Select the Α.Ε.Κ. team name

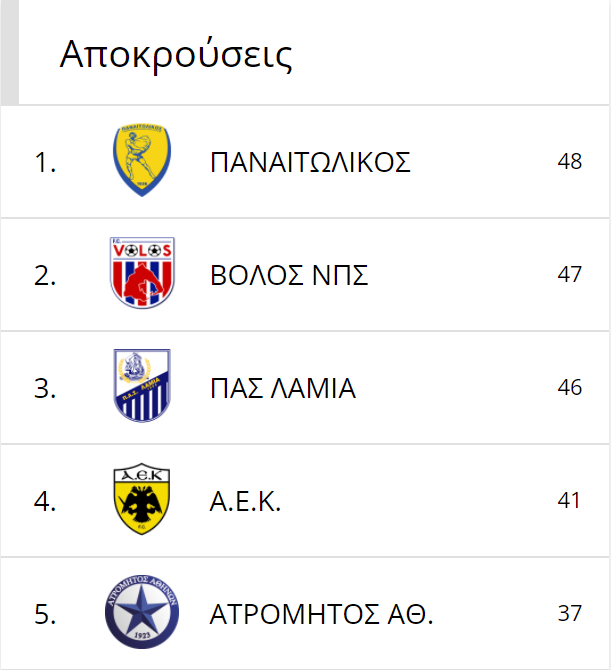point(245,501)
